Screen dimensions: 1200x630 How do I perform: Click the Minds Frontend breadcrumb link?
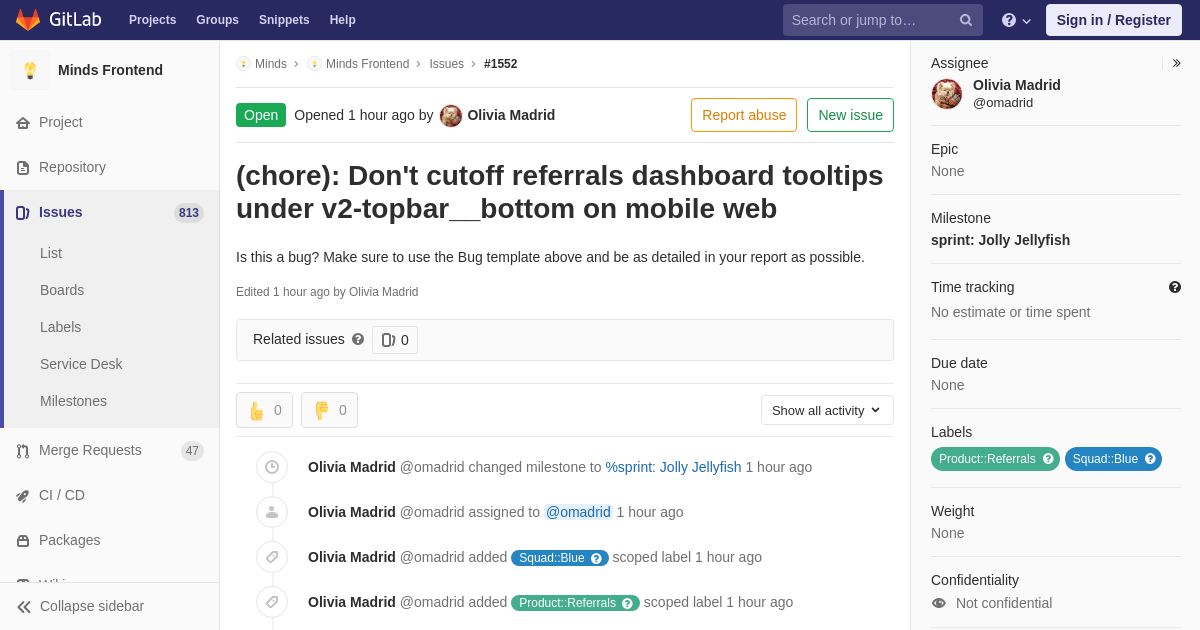[367, 64]
